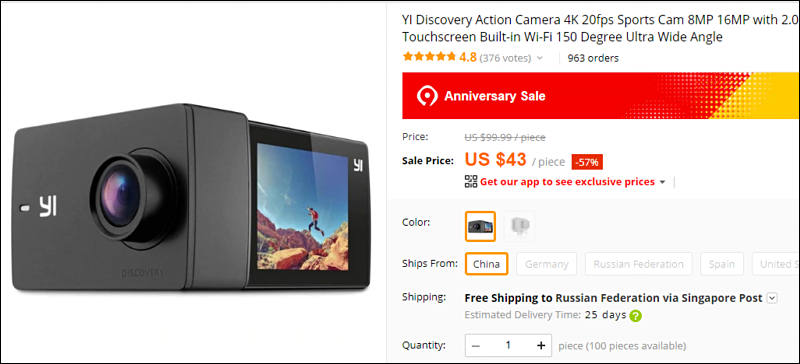Decrease quantity with the minus button

point(476,346)
